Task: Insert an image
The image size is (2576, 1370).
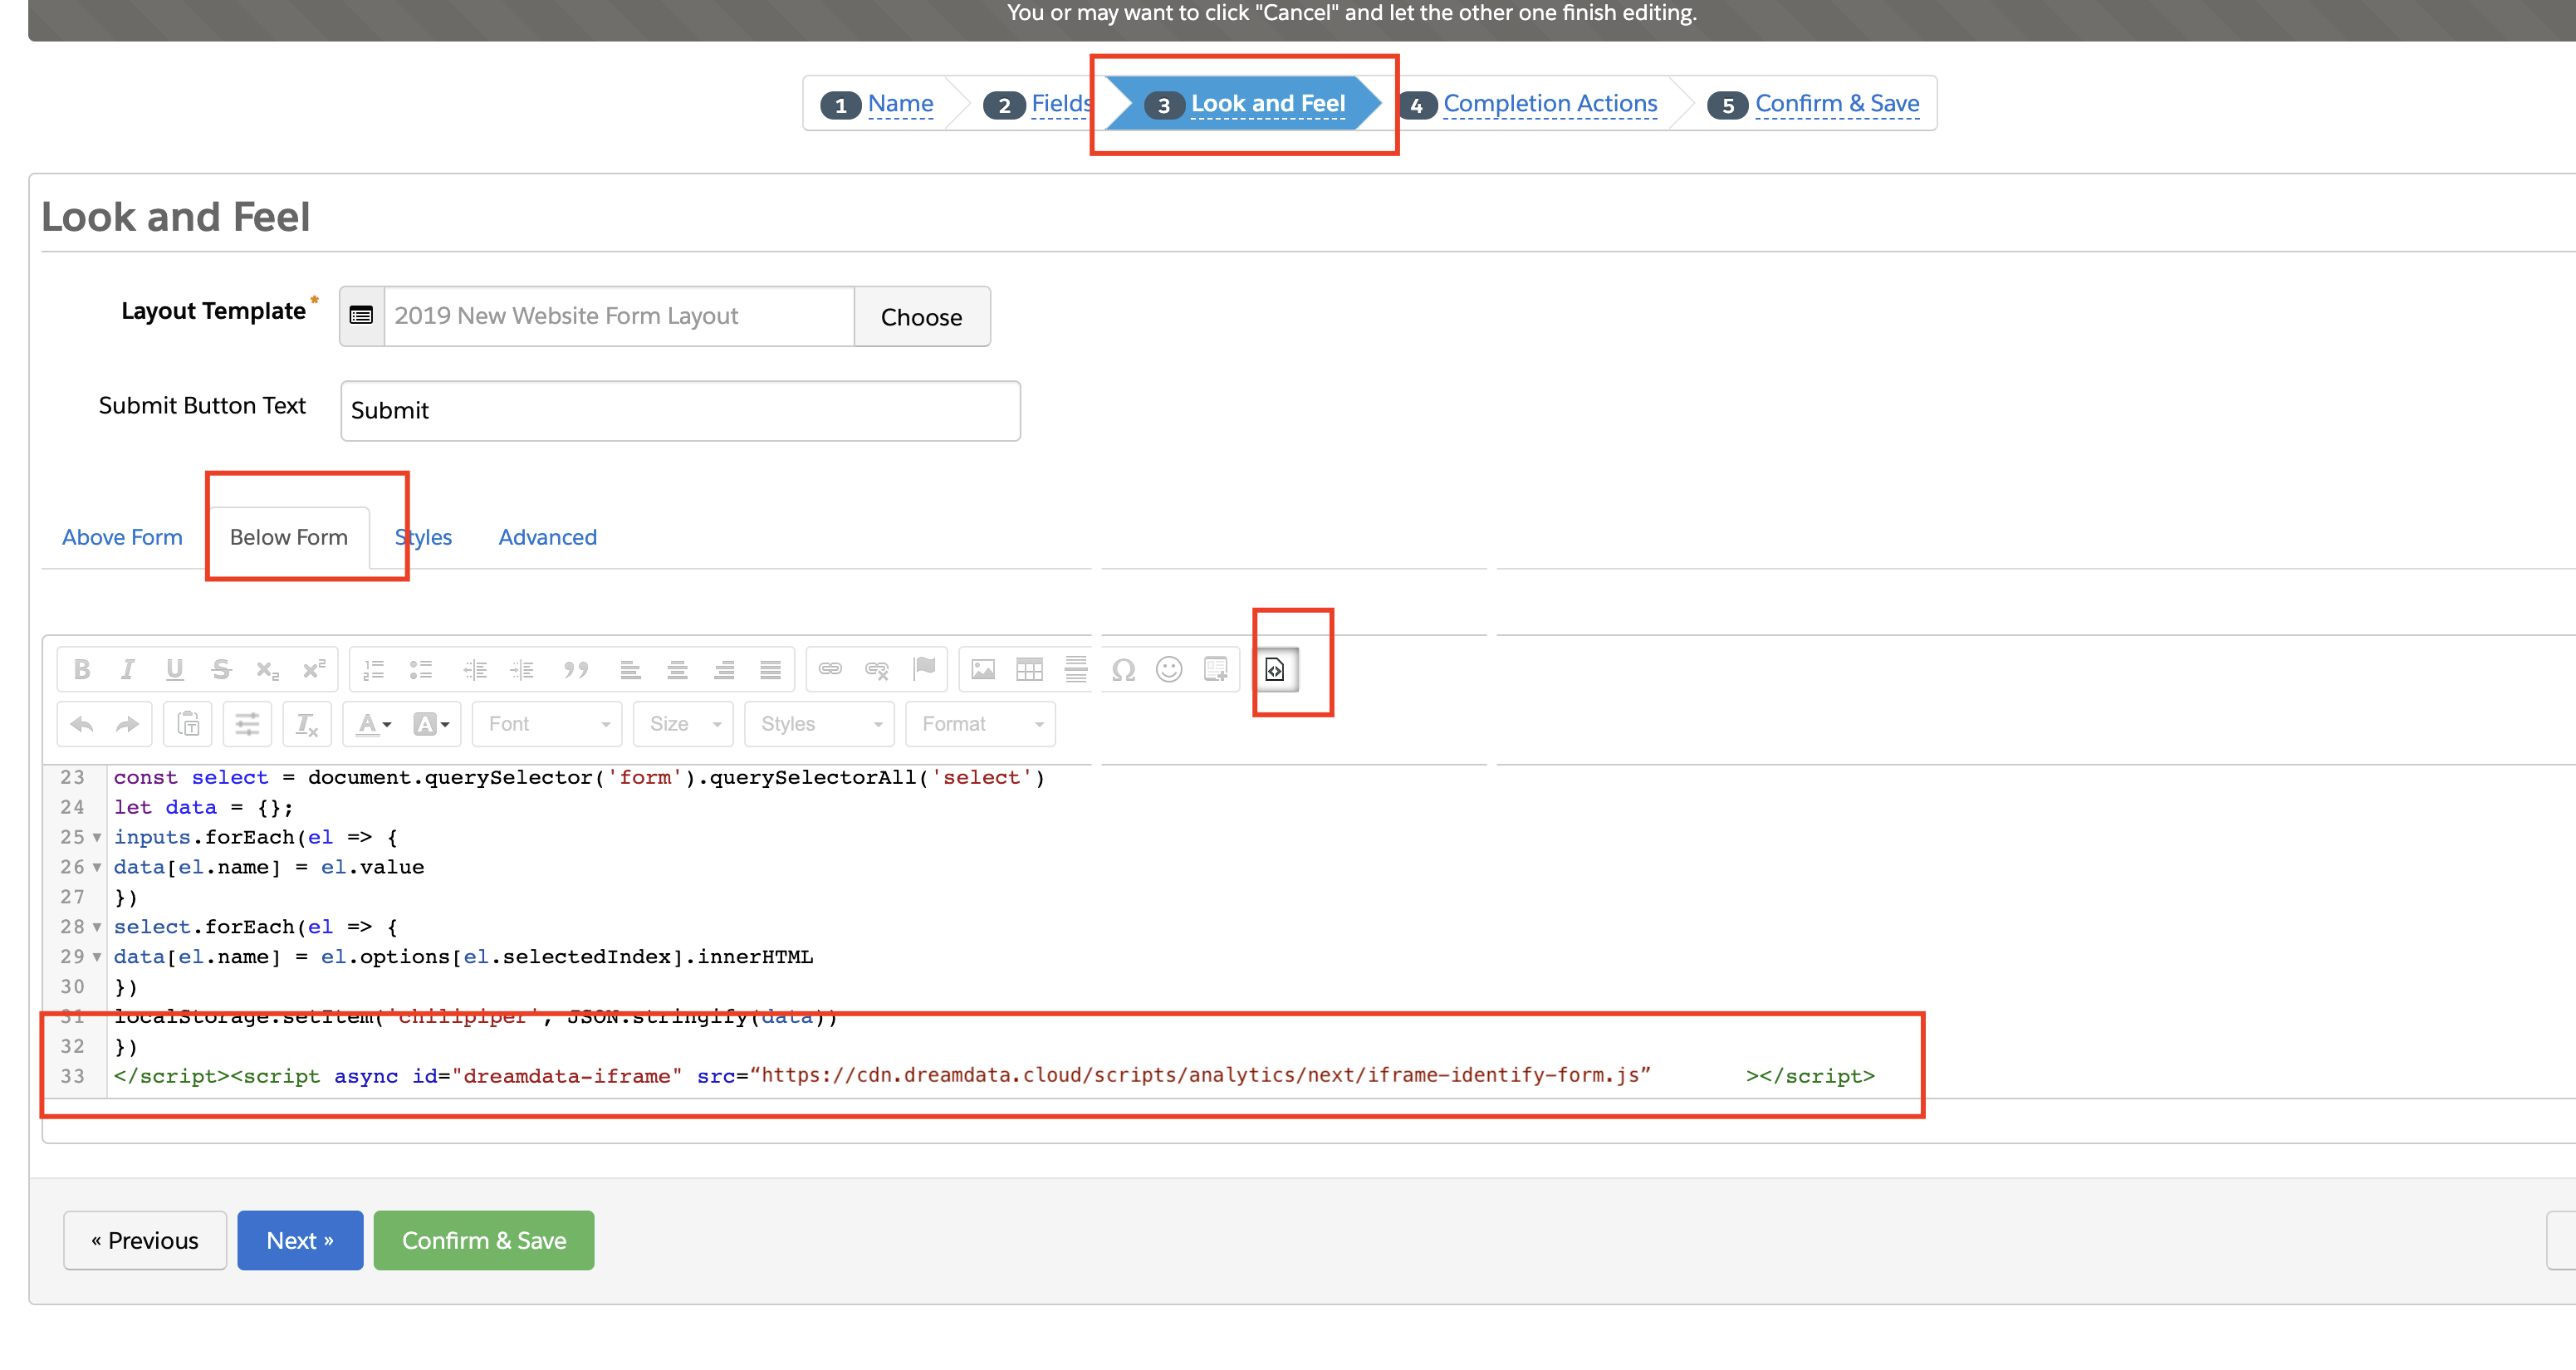Action: [x=983, y=669]
